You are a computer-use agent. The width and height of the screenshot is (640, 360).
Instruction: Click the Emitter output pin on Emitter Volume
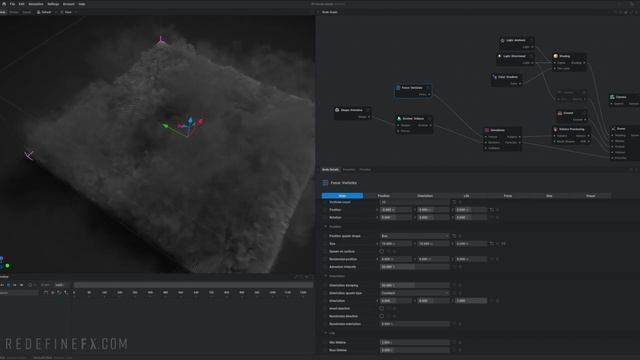[x=431, y=125]
